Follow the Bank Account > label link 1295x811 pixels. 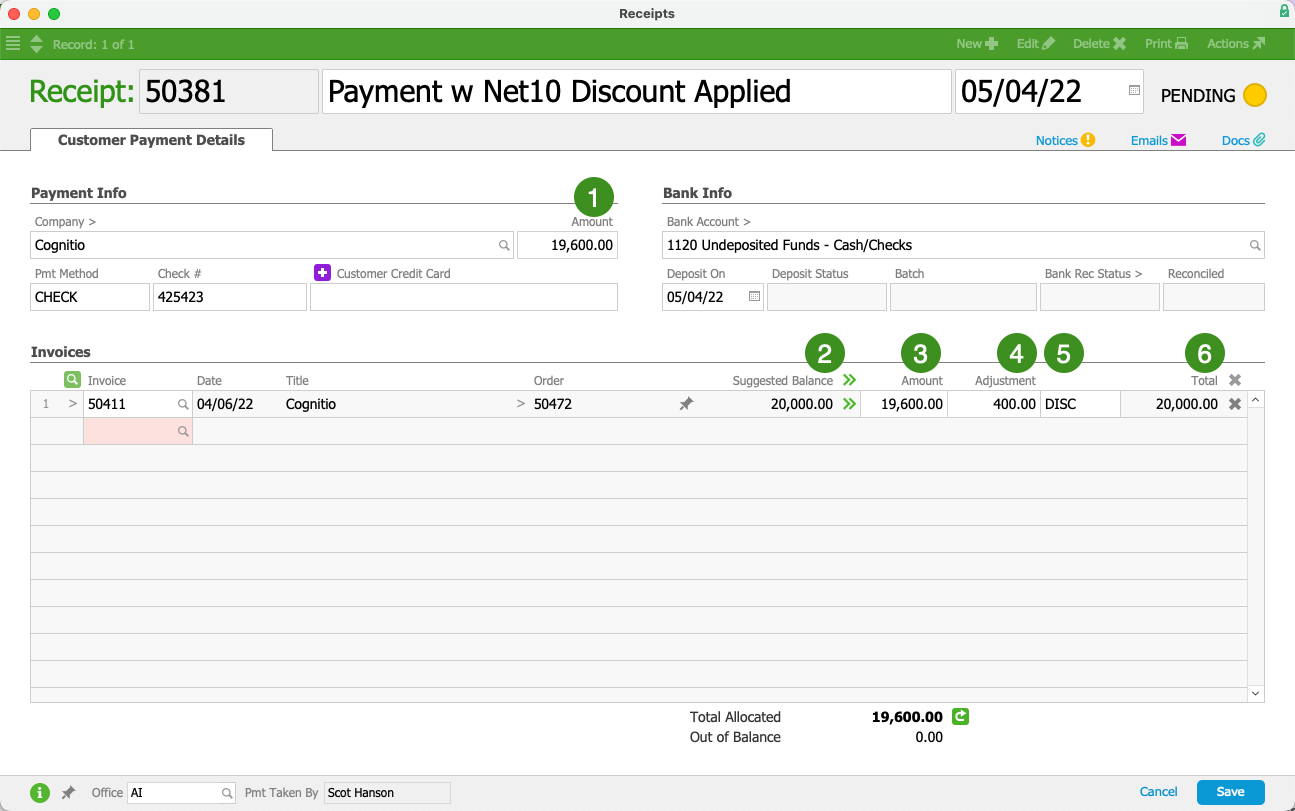708,222
